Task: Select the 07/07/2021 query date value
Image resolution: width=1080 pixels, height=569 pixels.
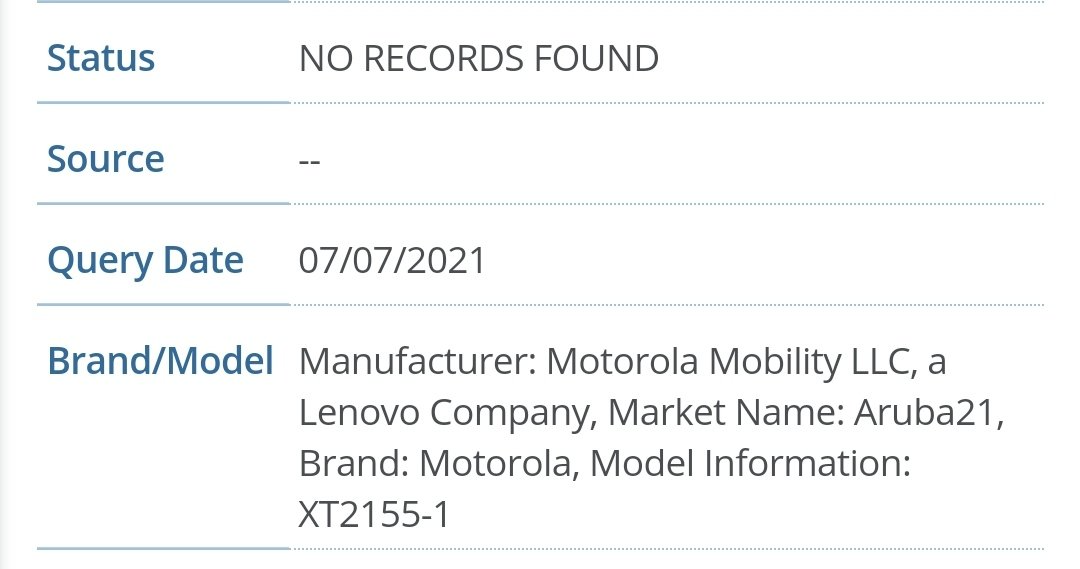Action: tap(392, 261)
